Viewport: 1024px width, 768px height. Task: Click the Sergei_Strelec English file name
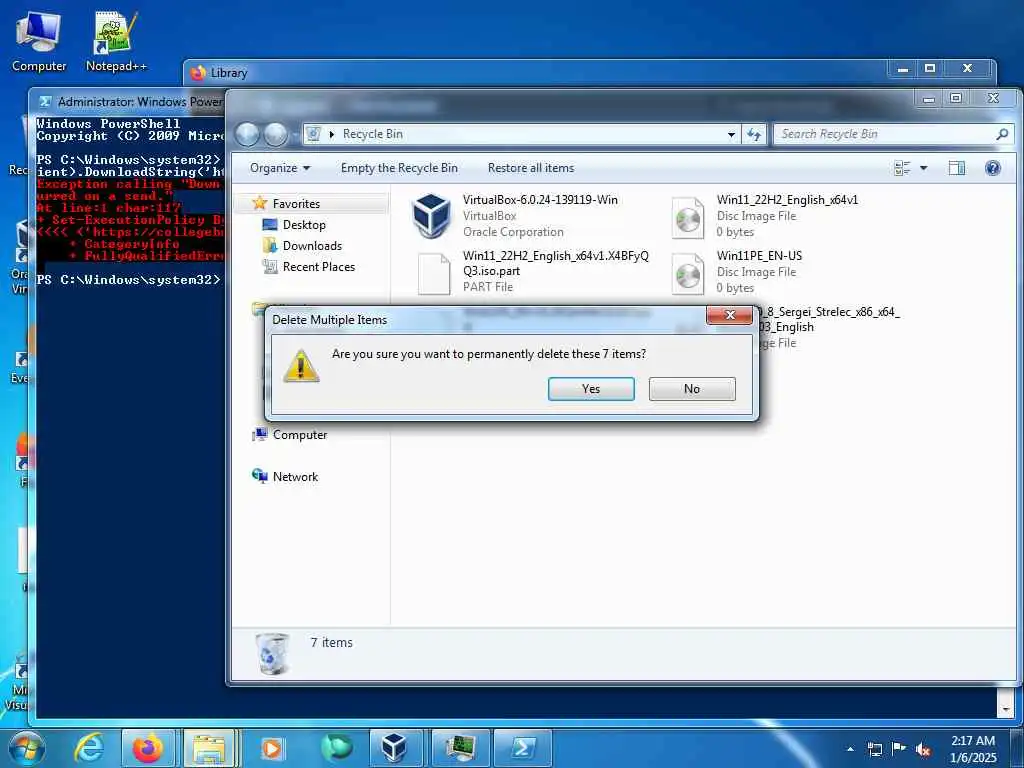[829, 319]
